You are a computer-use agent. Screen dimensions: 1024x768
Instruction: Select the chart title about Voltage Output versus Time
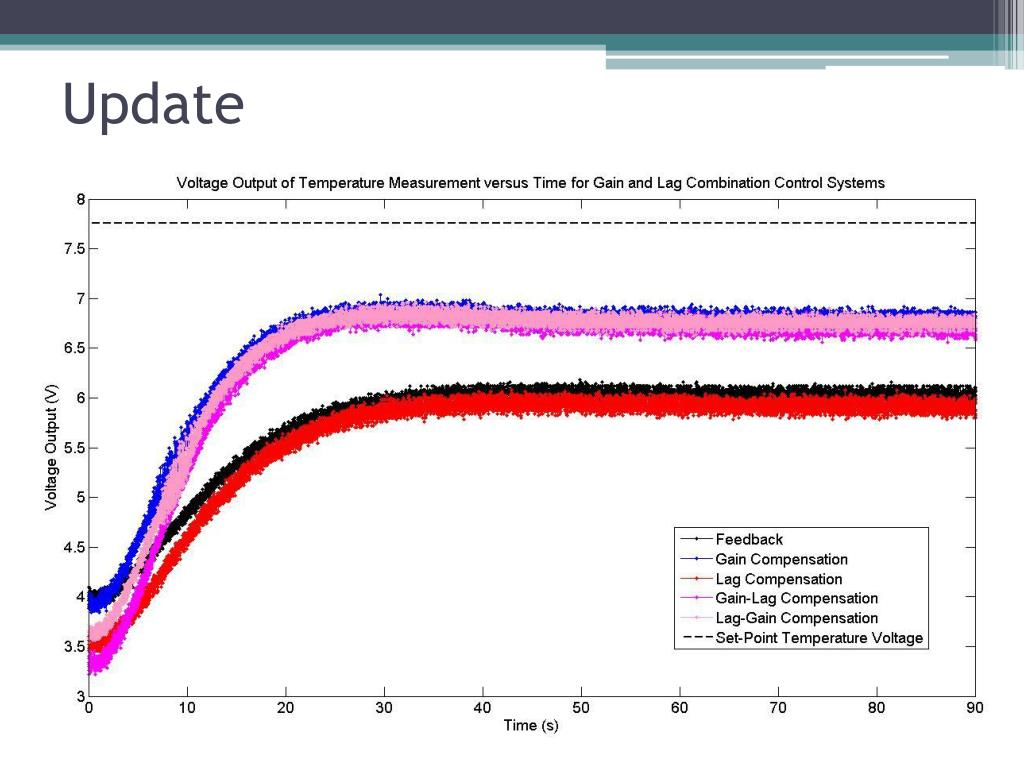coord(530,183)
